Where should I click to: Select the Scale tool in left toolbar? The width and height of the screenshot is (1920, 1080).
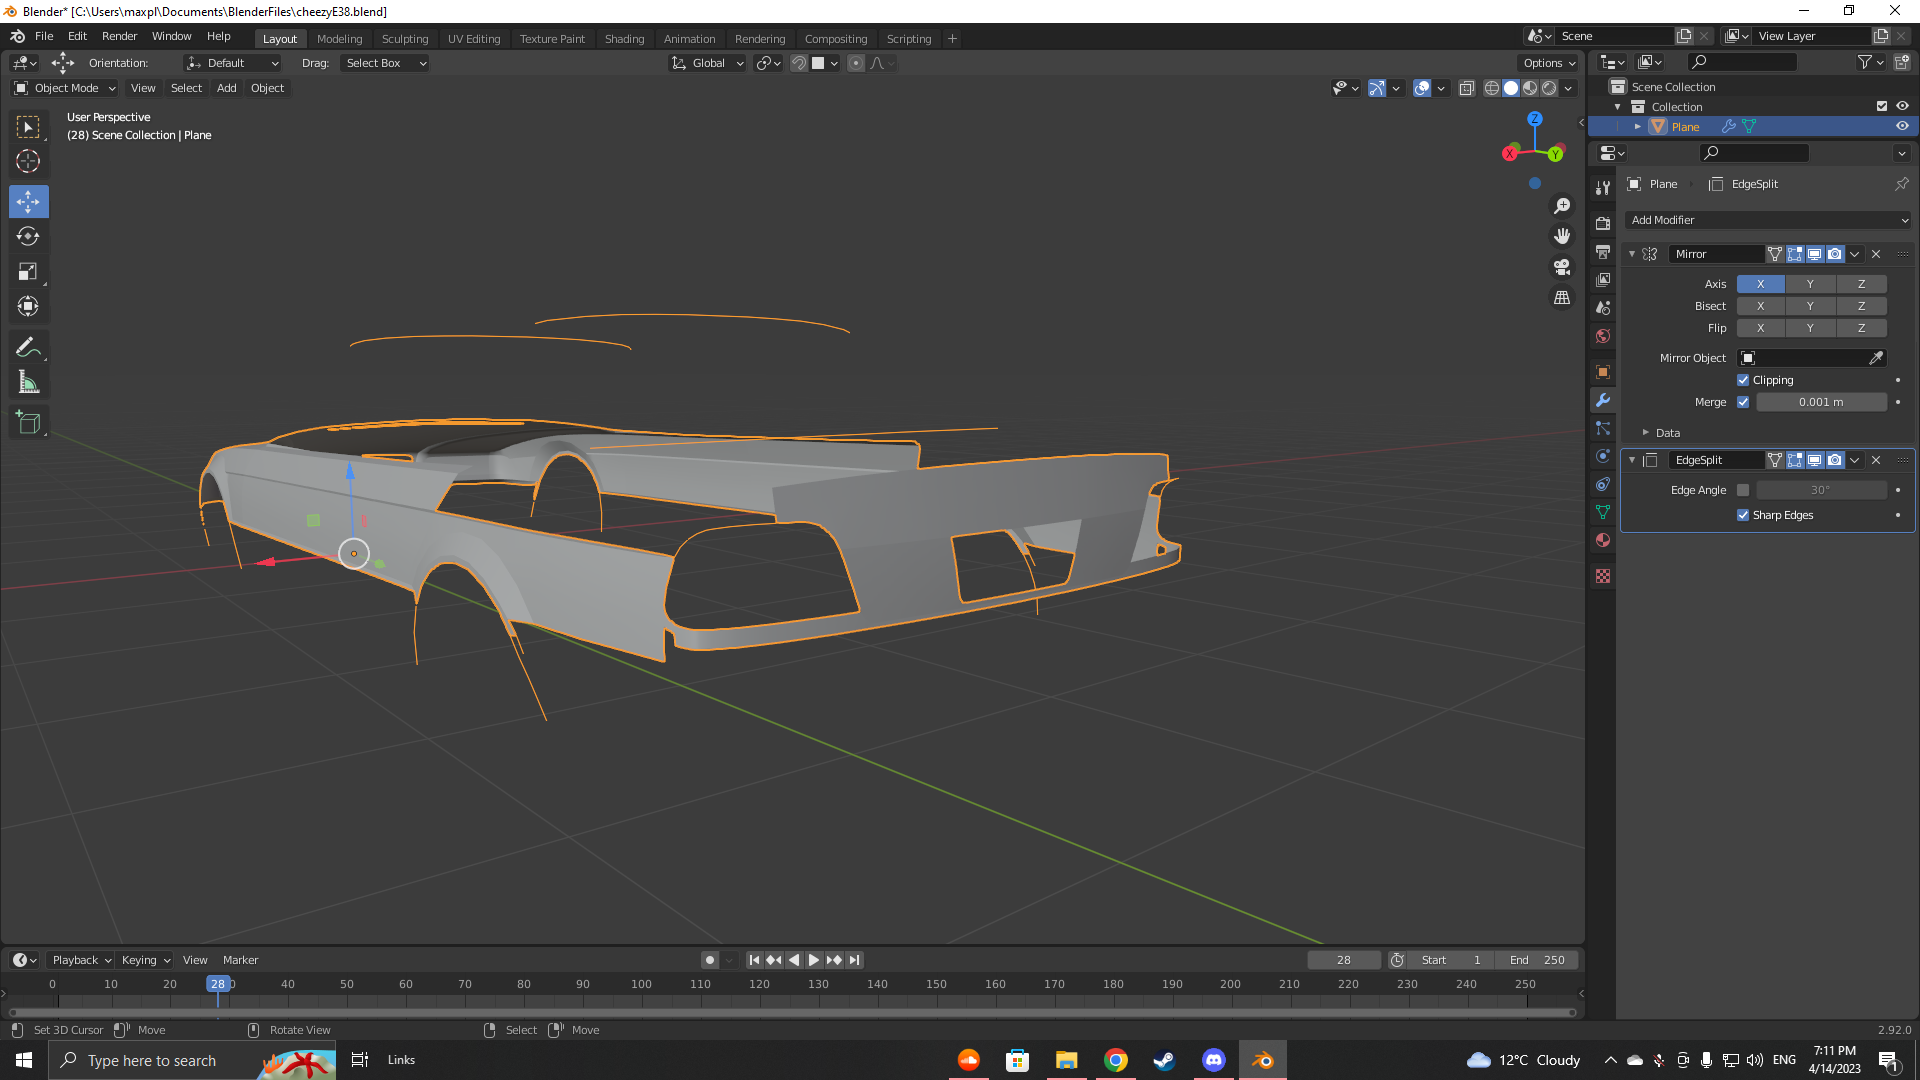coord(28,272)
